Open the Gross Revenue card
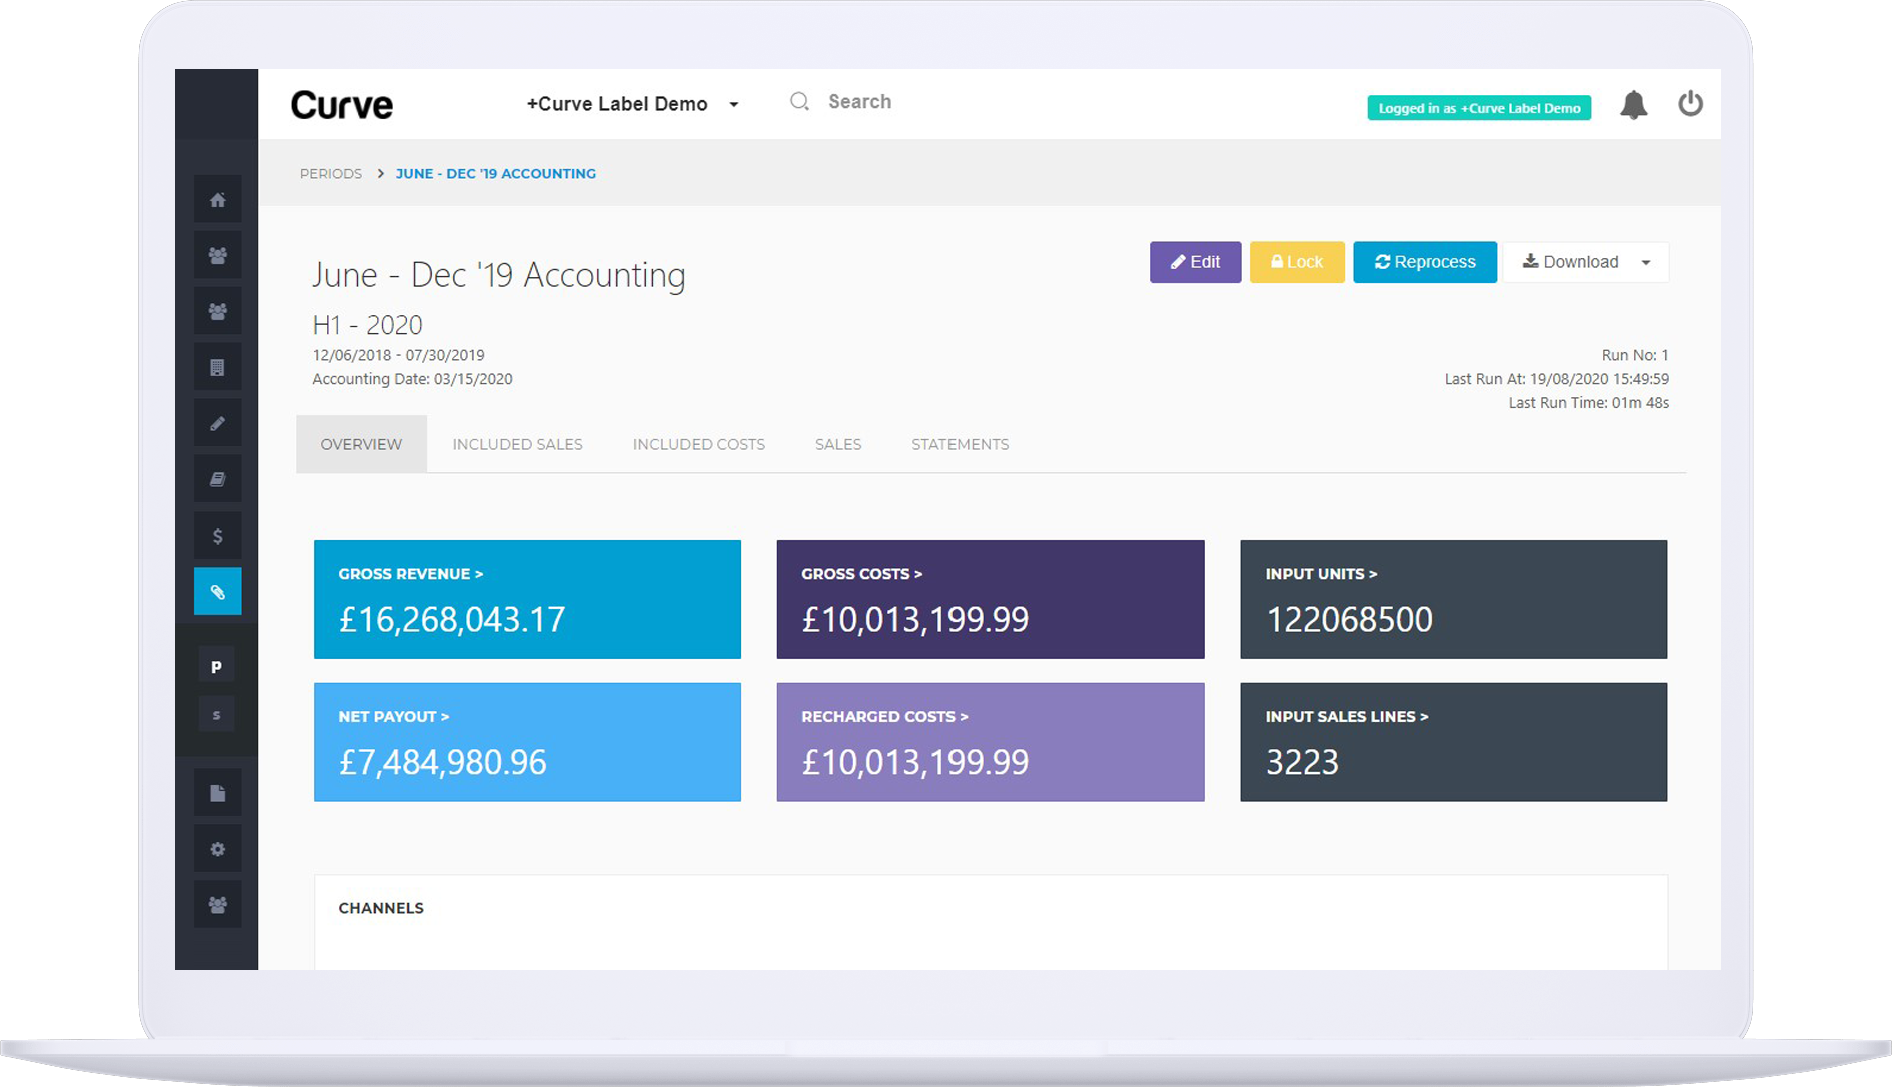 [527, 599]
